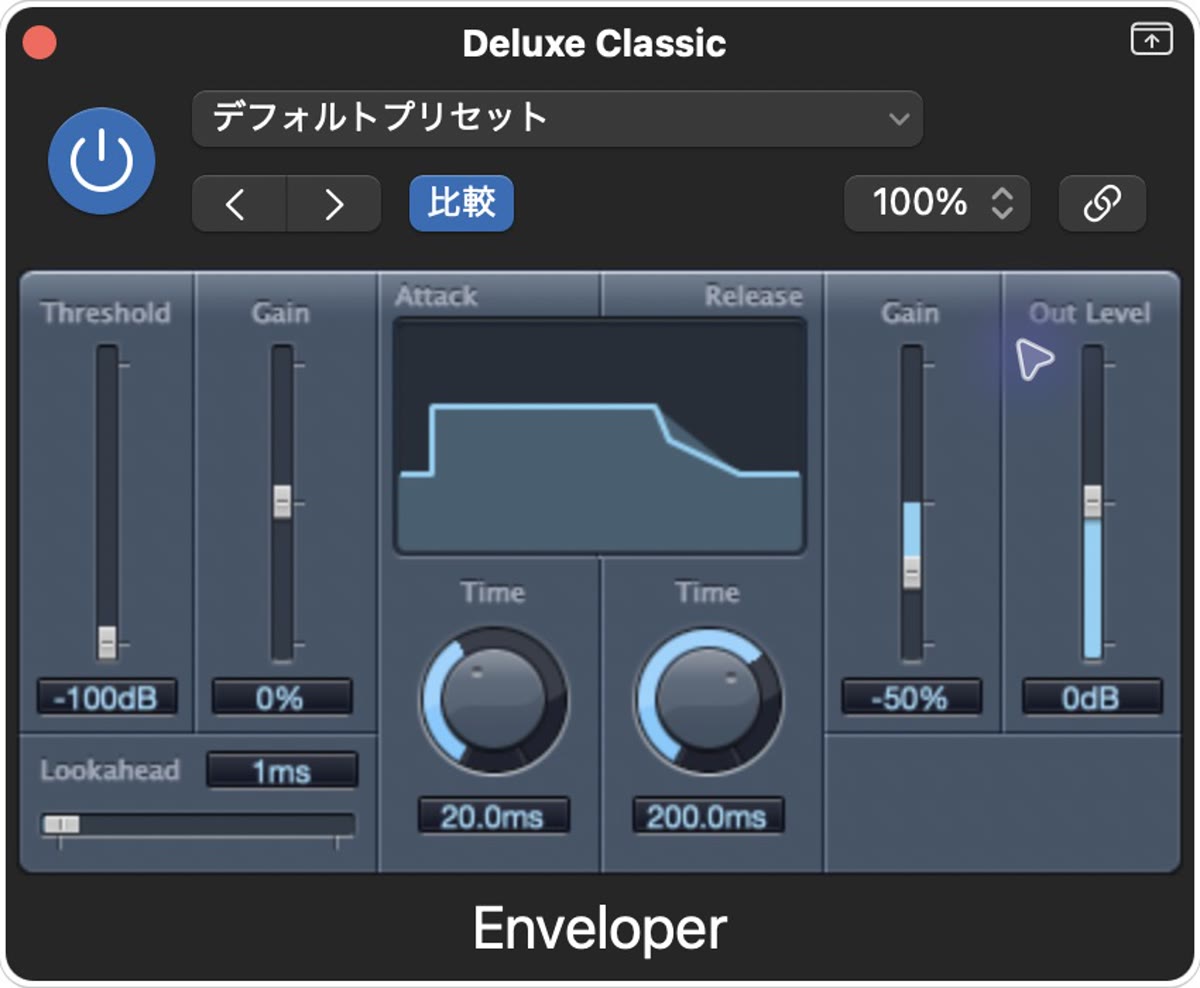Click the 比較 compare button

(461, 204)
